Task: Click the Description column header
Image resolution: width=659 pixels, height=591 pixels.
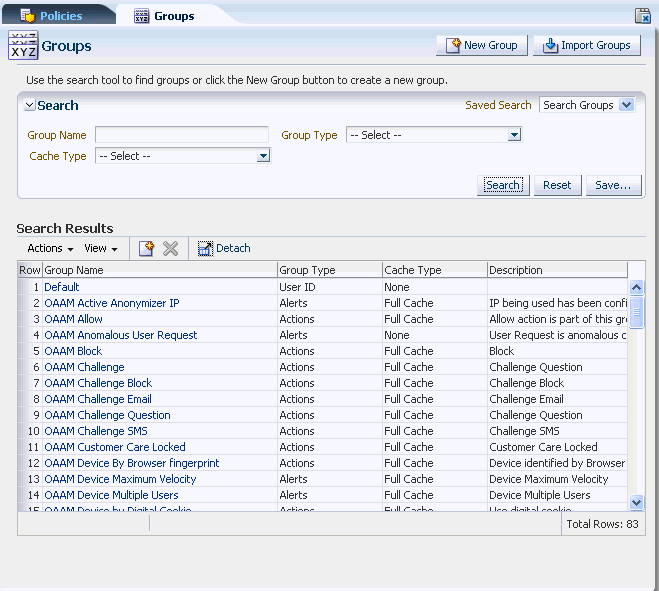Action: [x=557, y=270]
